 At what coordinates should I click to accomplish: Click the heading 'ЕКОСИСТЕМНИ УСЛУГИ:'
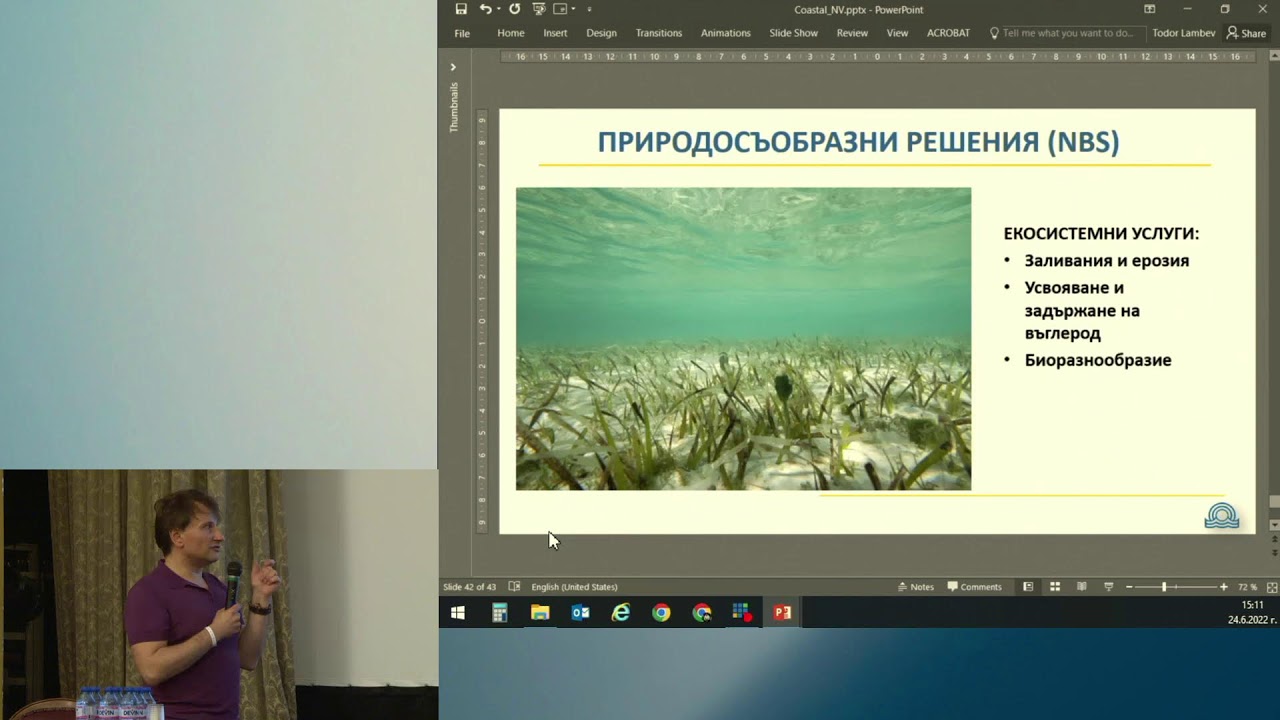coord(1101,233)
